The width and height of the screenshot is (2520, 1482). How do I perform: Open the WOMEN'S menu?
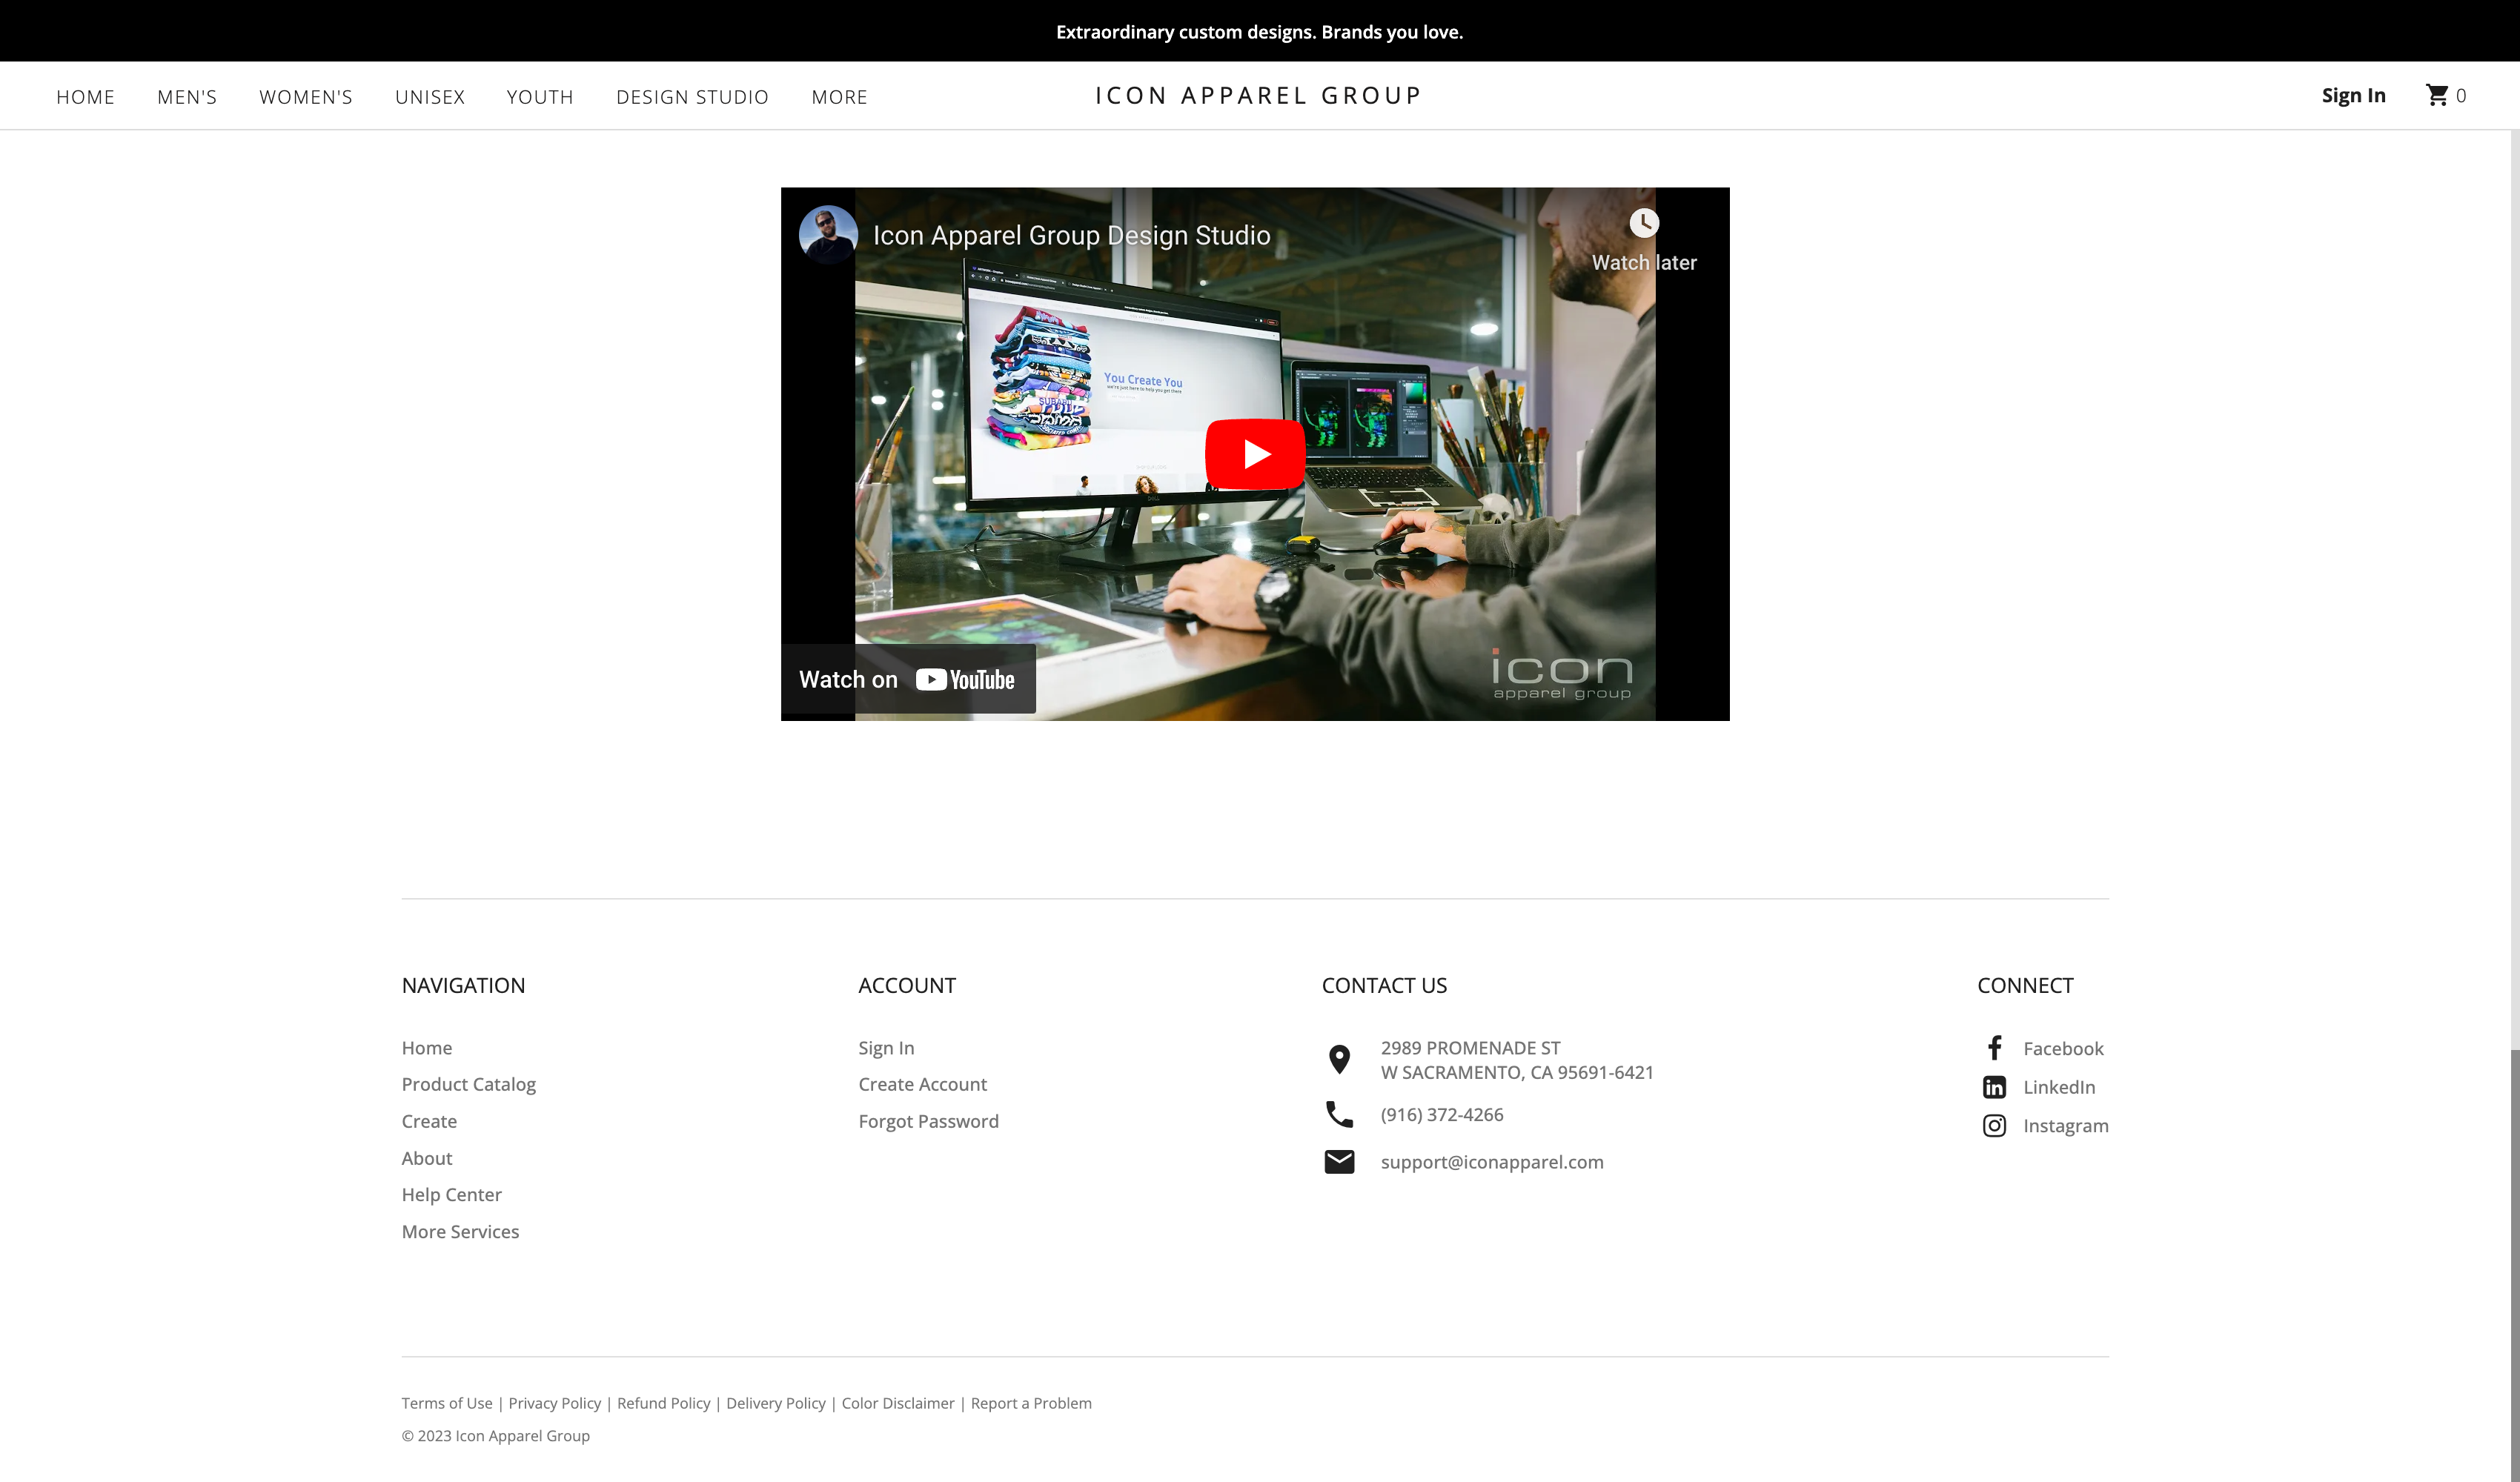pos(306,97)
